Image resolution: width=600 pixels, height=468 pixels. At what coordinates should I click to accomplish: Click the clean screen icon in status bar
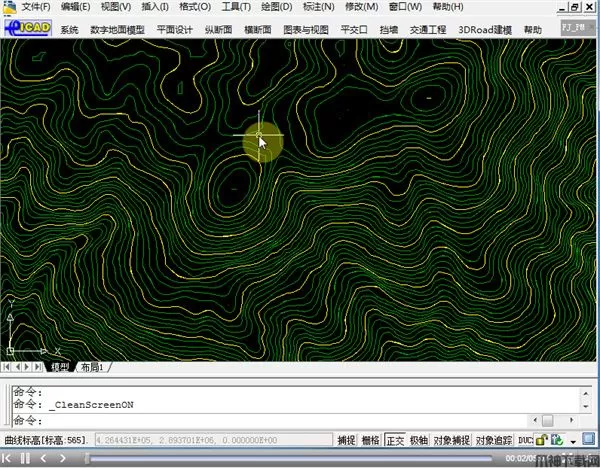coord(589,440)
